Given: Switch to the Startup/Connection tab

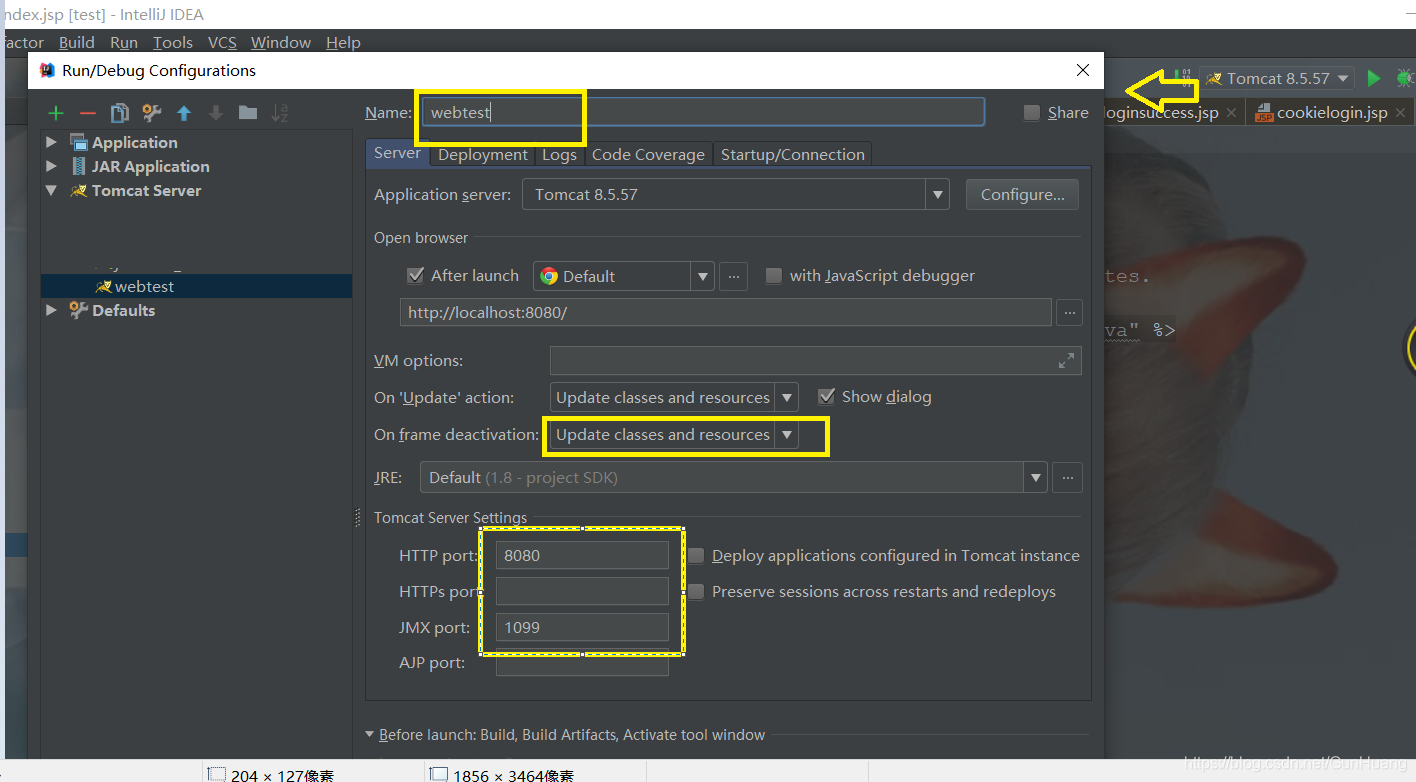Looking at the screenshot, I should pos(793,154).
